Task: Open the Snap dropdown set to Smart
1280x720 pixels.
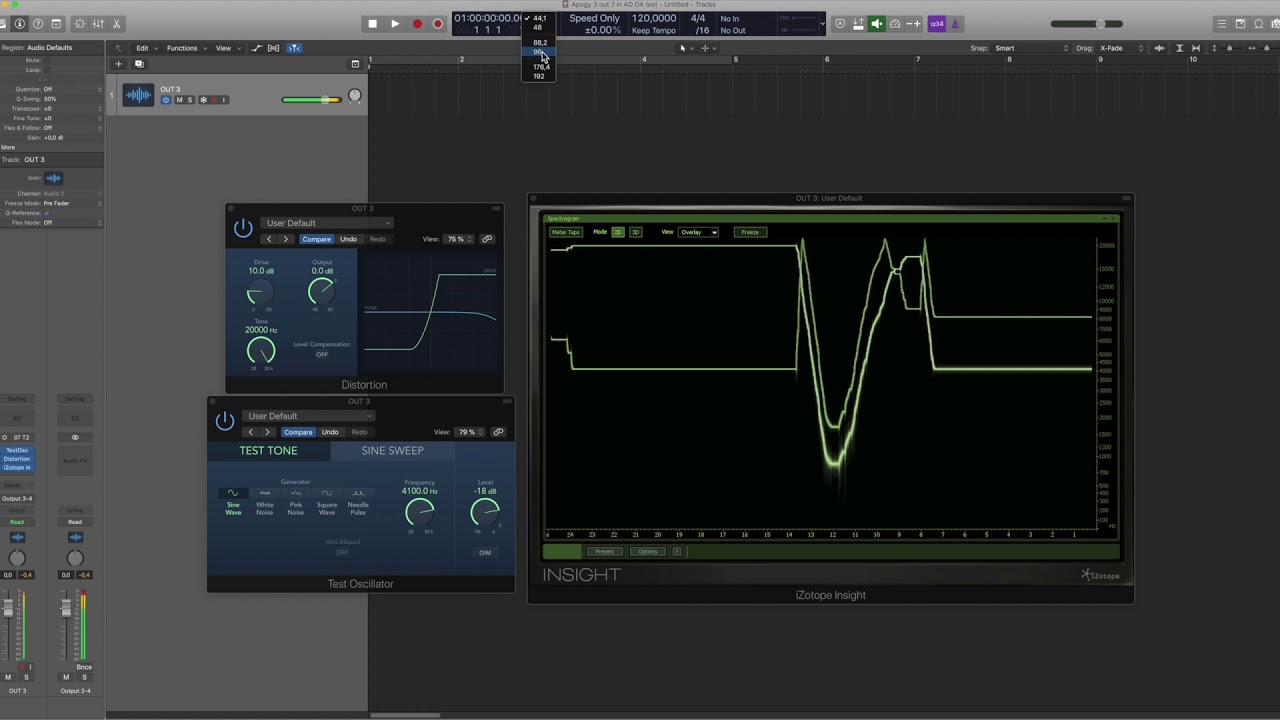Action: [1033, 48]
